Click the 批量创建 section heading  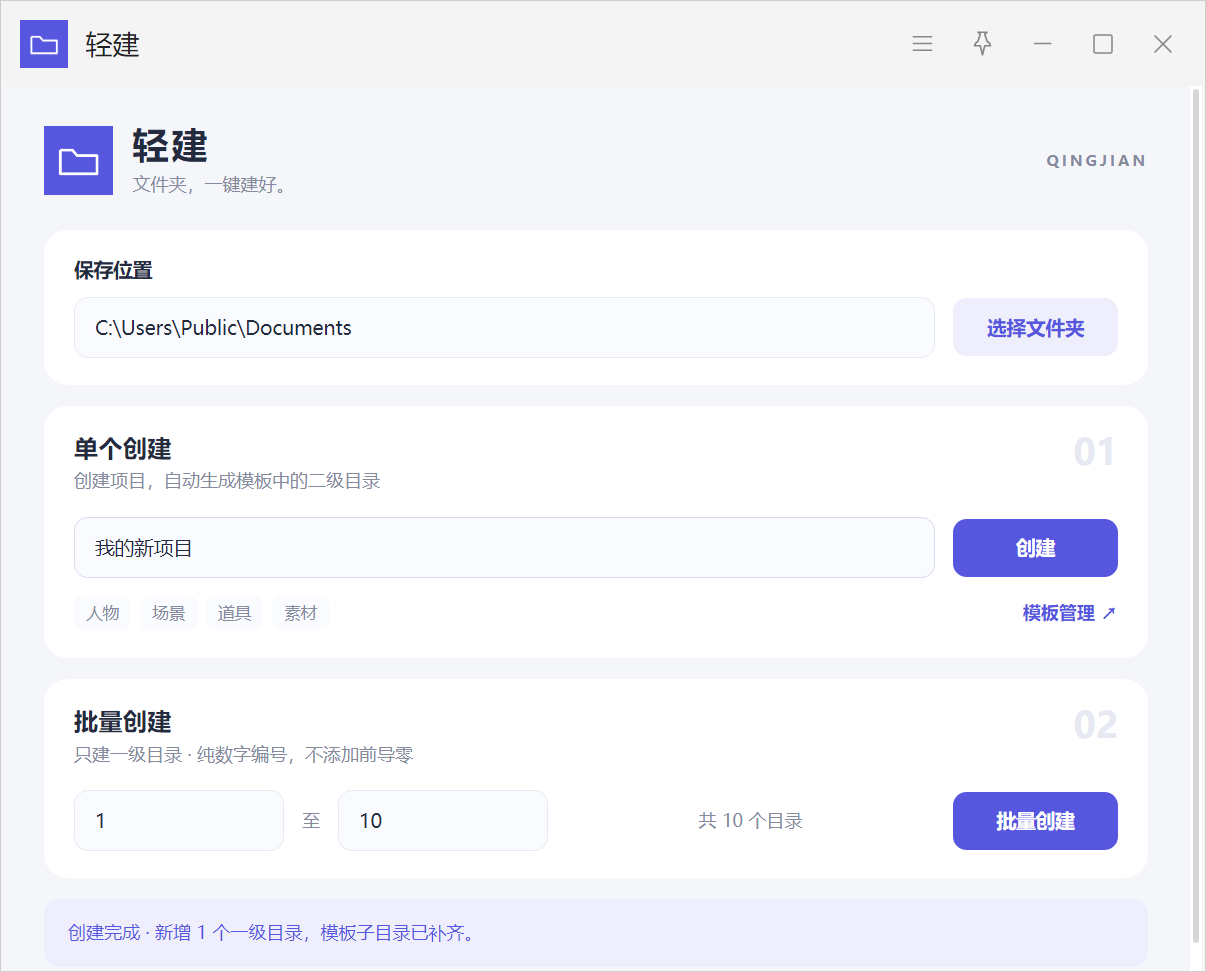tap(123, 722)
